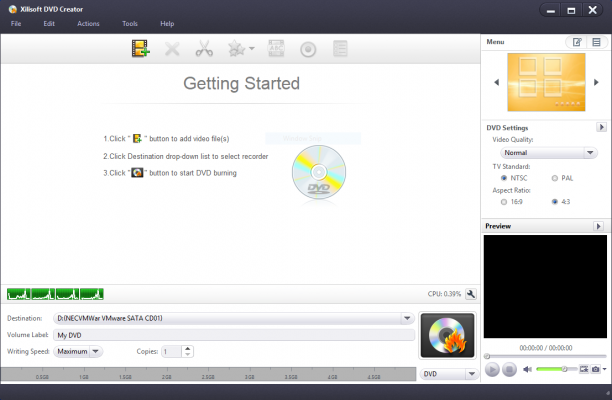
Task: Click the Audio track disc toolbar icon
Action: (308, 50)
